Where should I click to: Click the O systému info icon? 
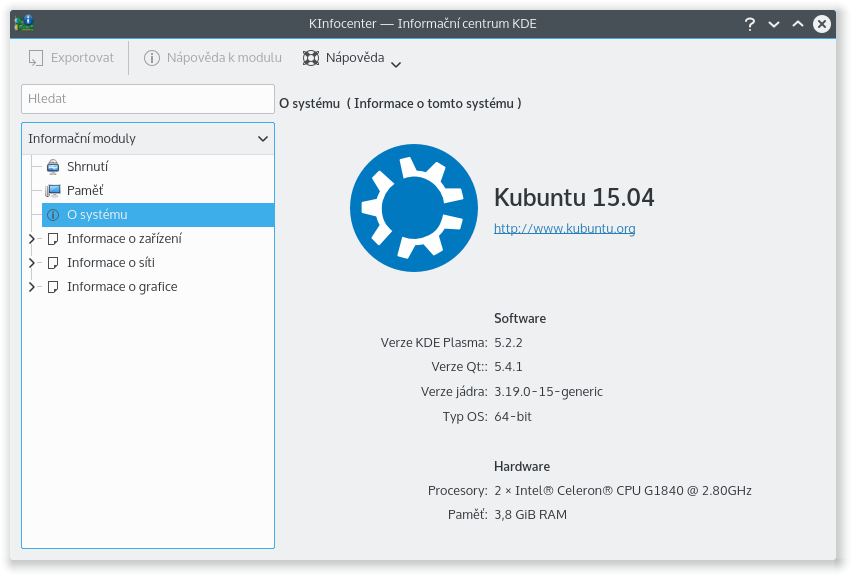53,215
